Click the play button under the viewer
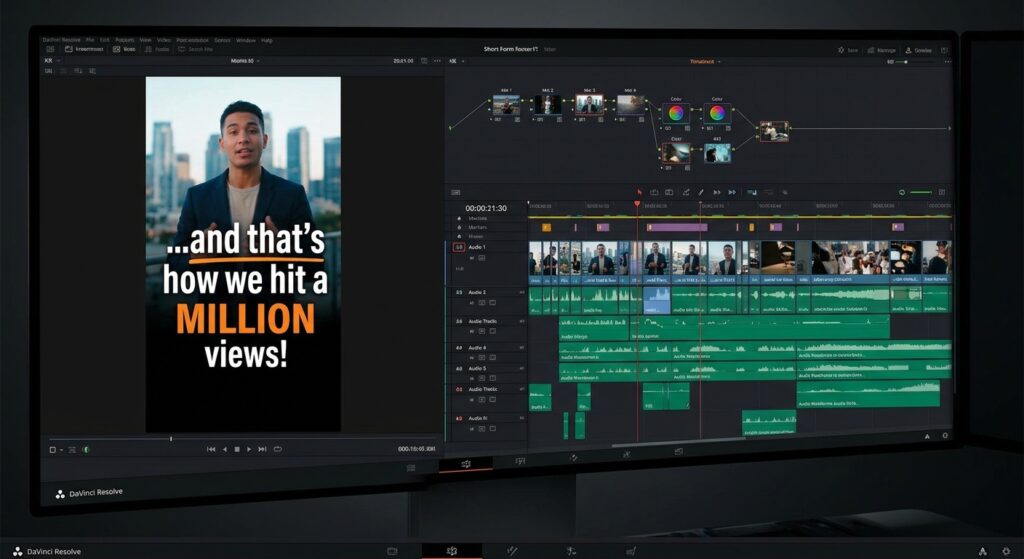1024x559 pixels. coord(249,449)
